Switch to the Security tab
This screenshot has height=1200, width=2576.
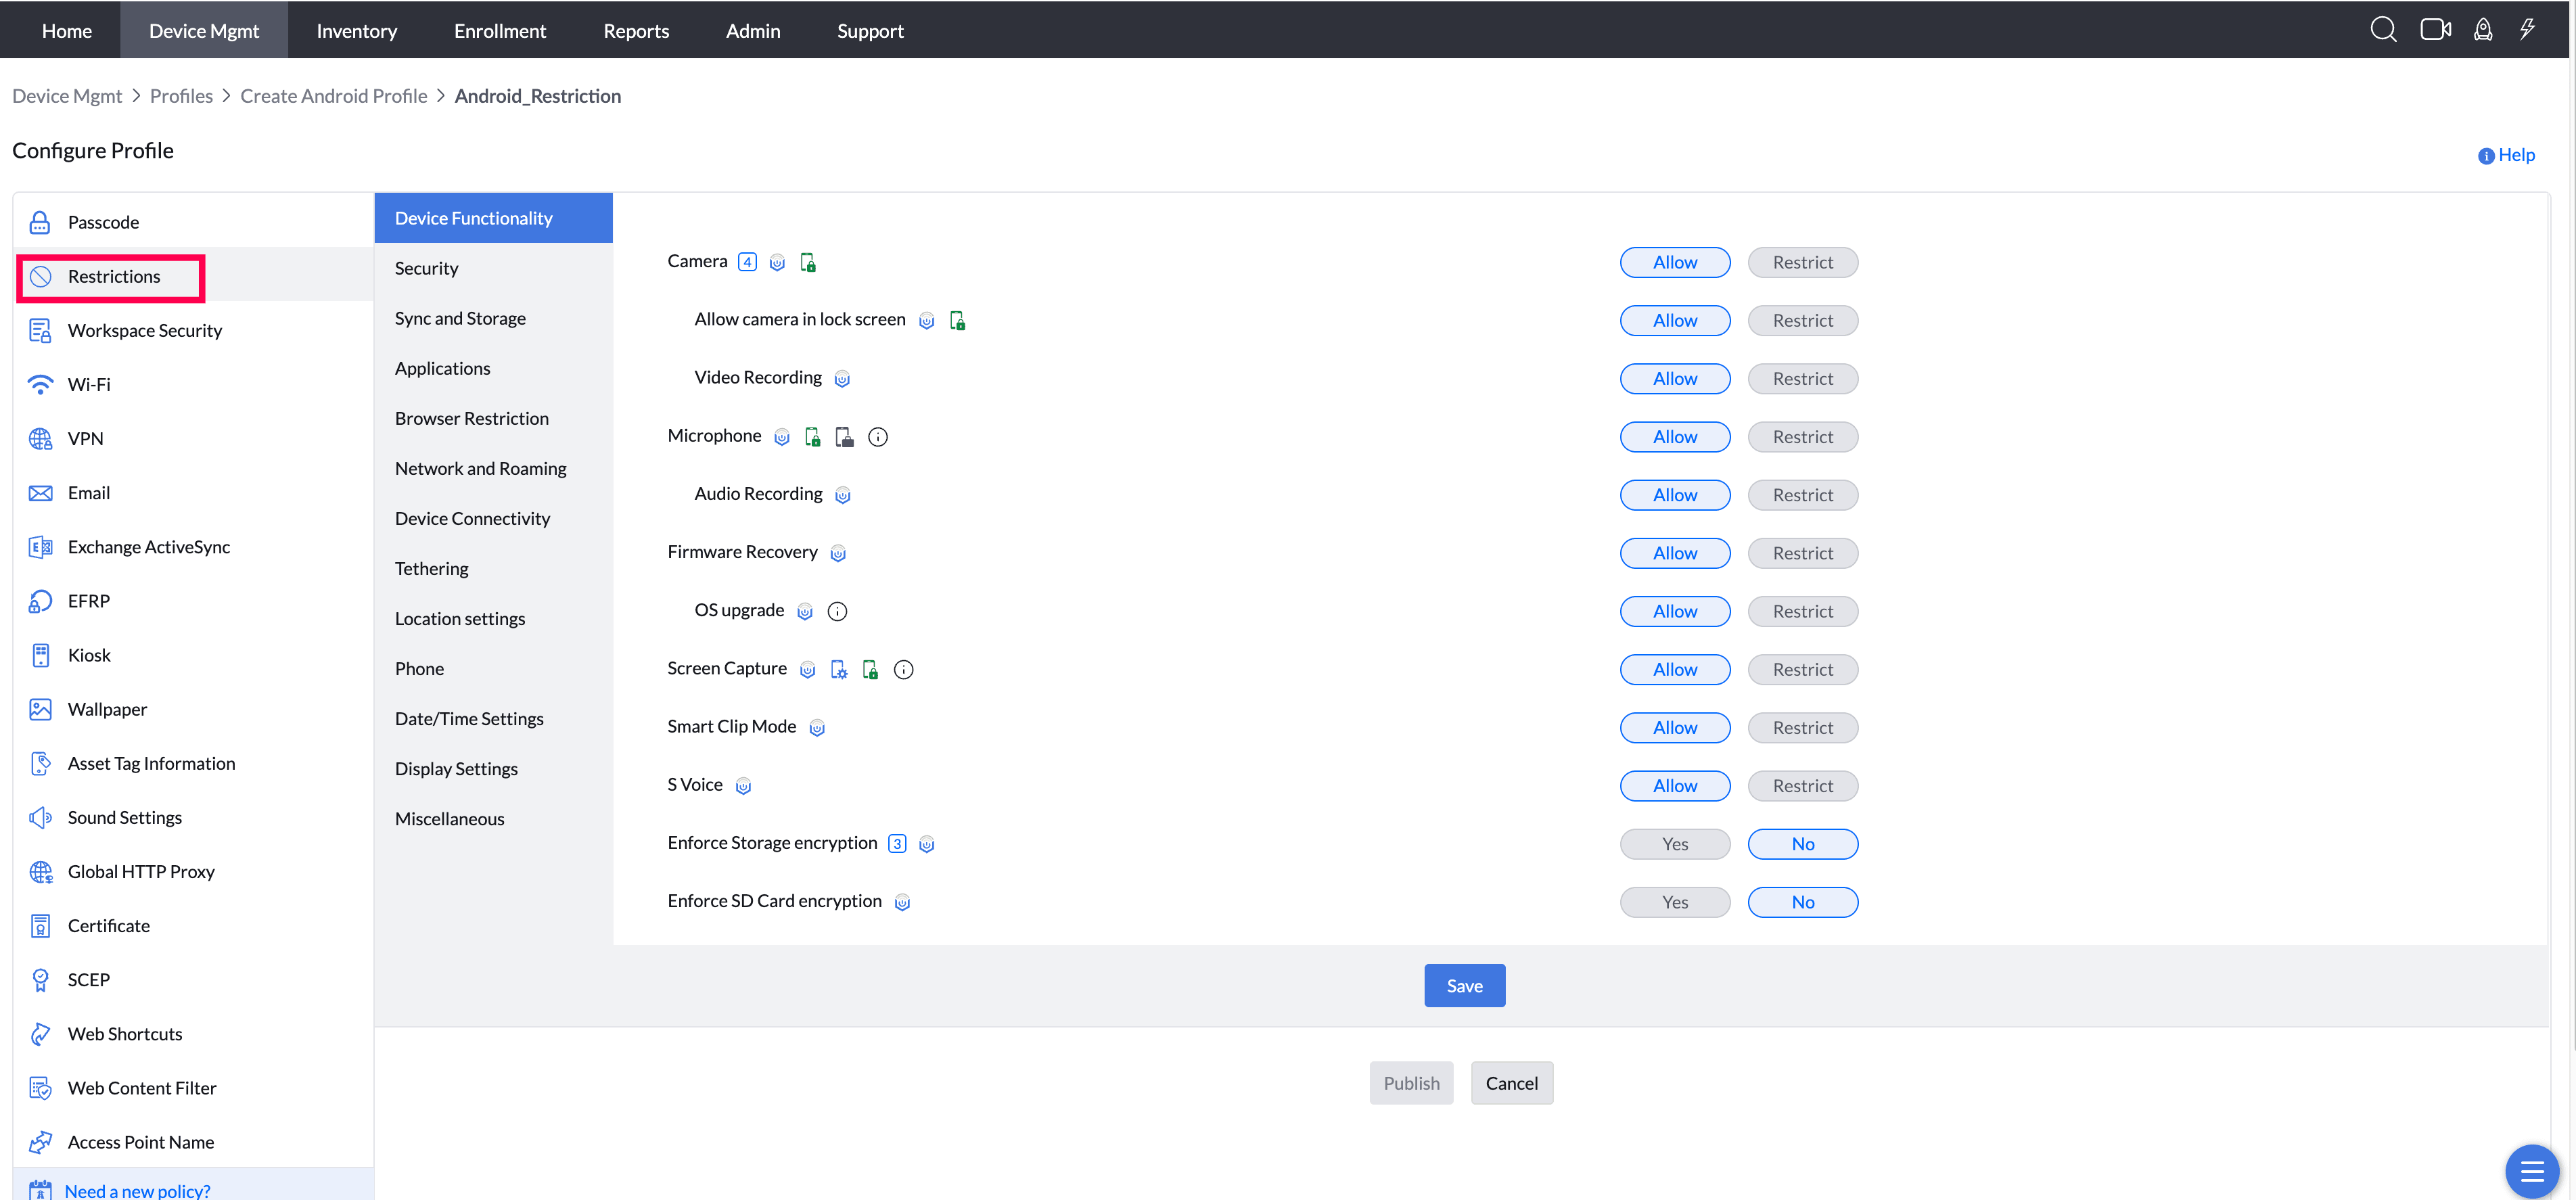click(427, 268)
